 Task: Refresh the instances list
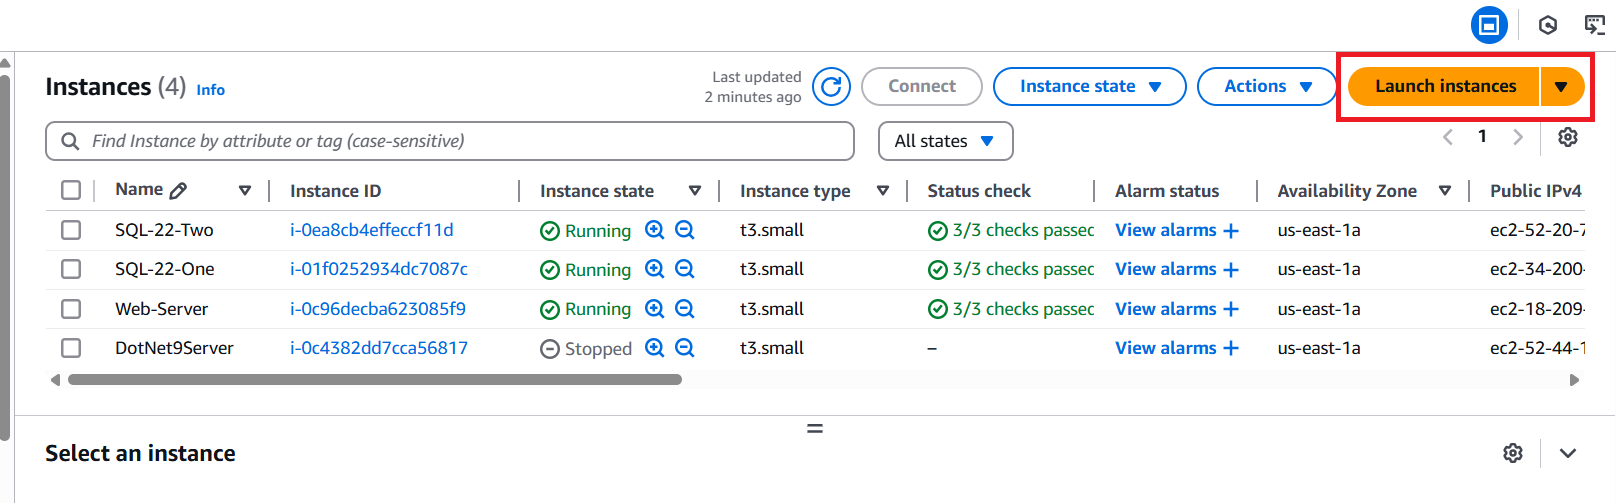coord(831,87)
